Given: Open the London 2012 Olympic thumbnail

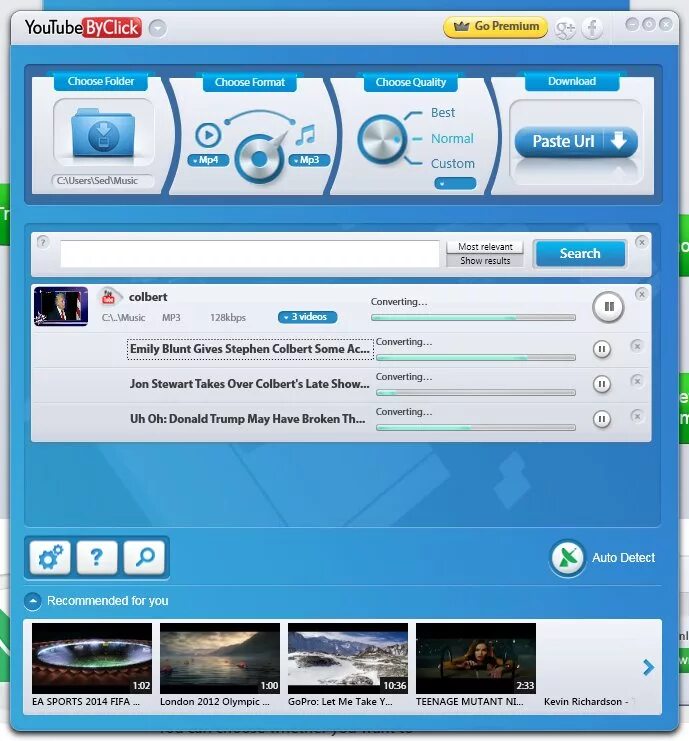Looking at the screenshot, I should (220, 658).
